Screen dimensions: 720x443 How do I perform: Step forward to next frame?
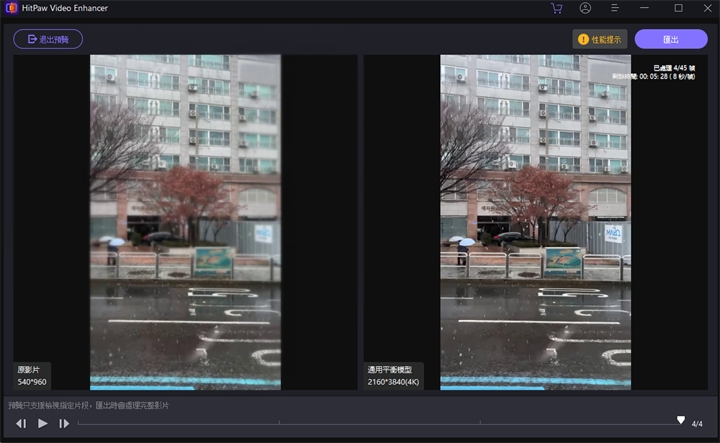click(64, 423)
